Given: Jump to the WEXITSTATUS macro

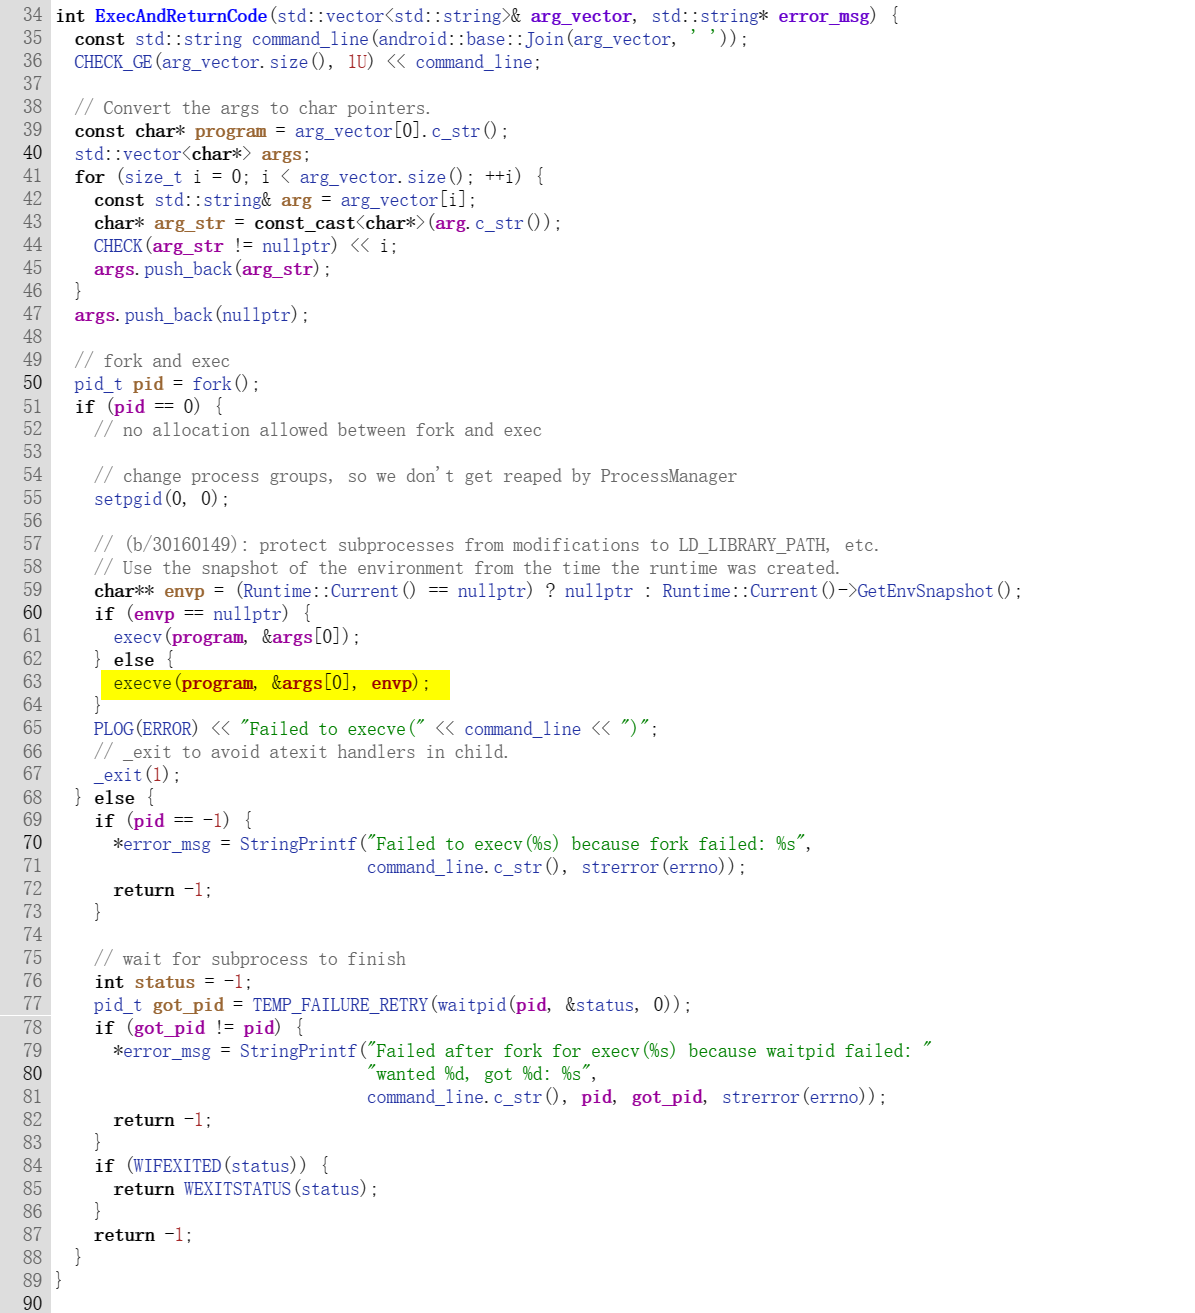Looking at the screenshot, I should [237, 1189].
